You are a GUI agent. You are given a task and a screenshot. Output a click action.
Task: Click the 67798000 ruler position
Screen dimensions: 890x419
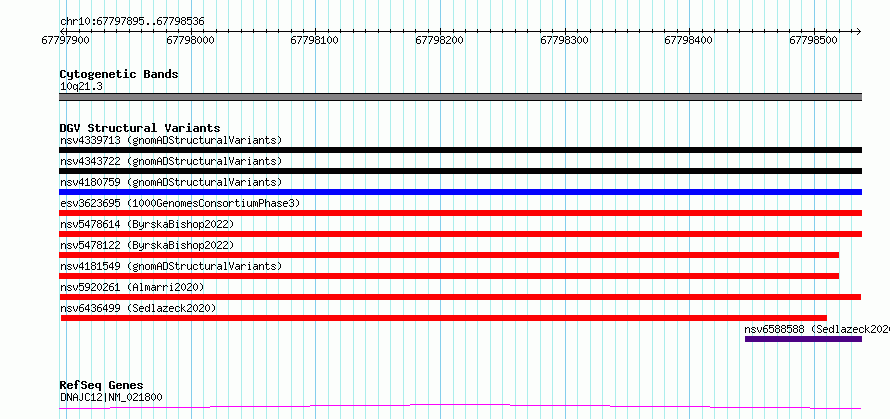pos(191,41)
